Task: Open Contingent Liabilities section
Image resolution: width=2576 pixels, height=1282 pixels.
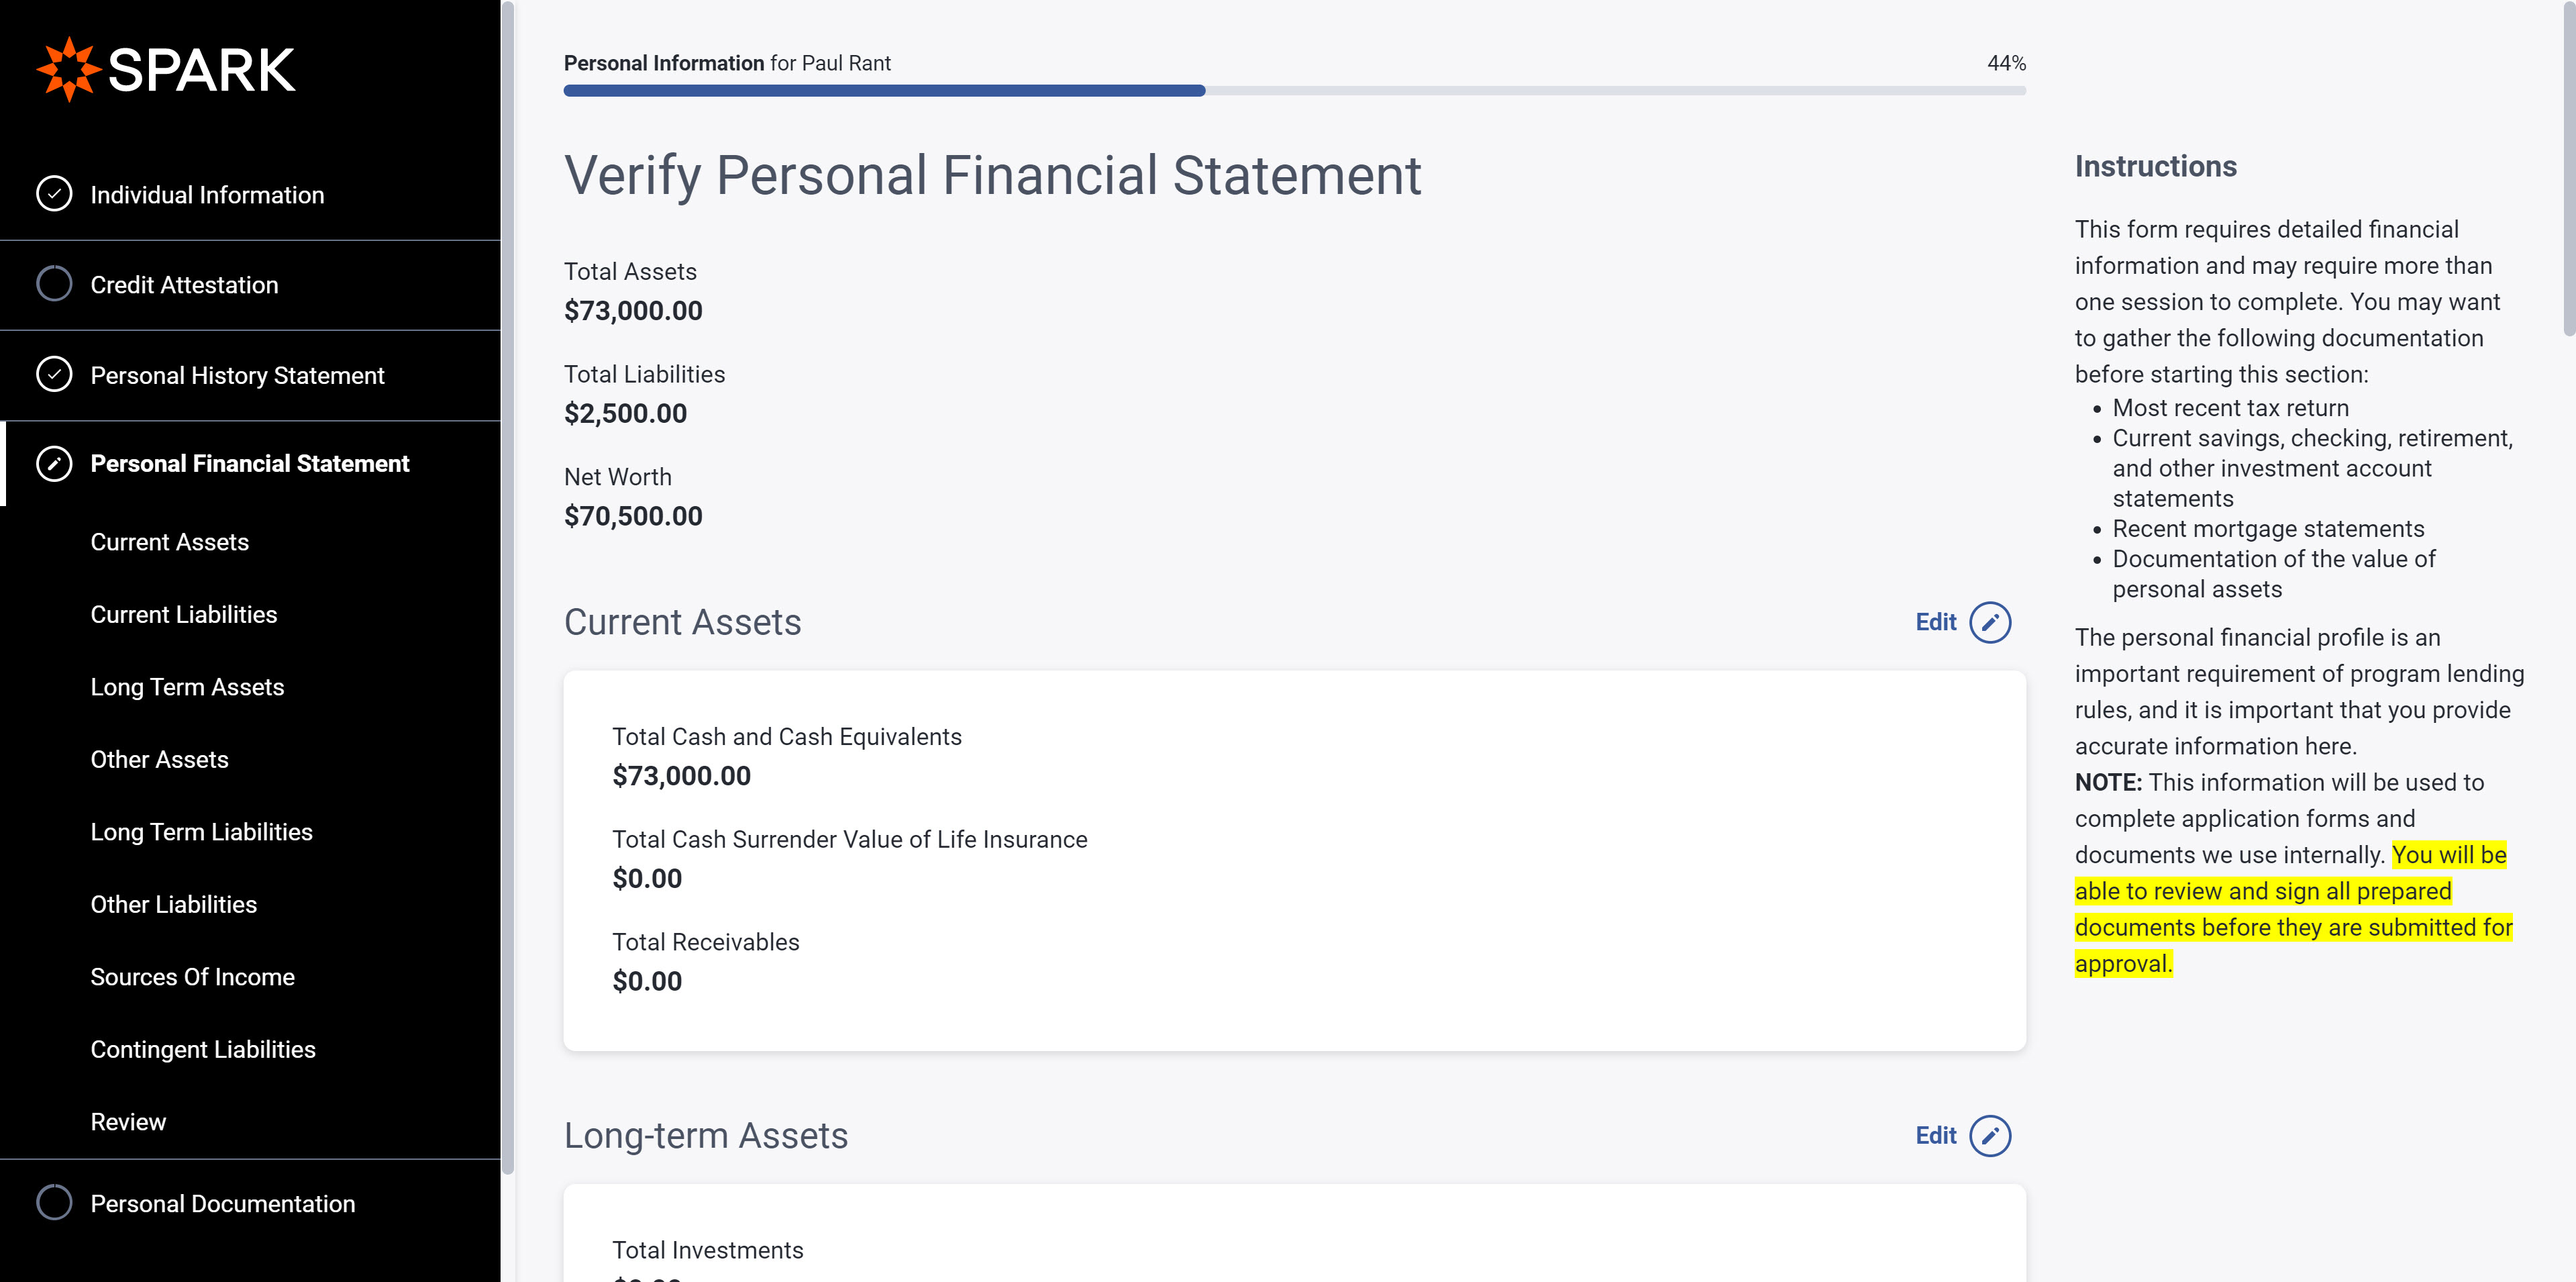Action: click(203, 1049)
